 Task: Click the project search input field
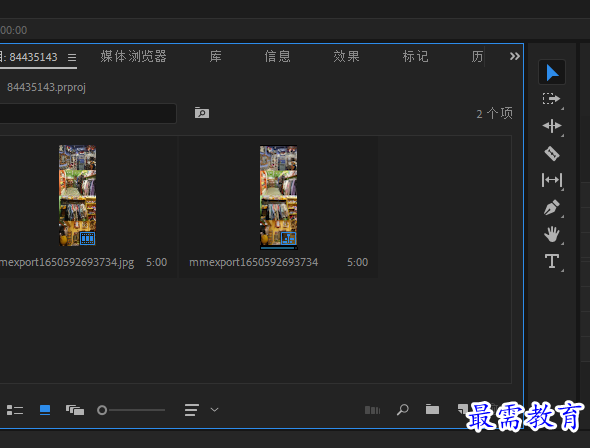coord(88,113)
